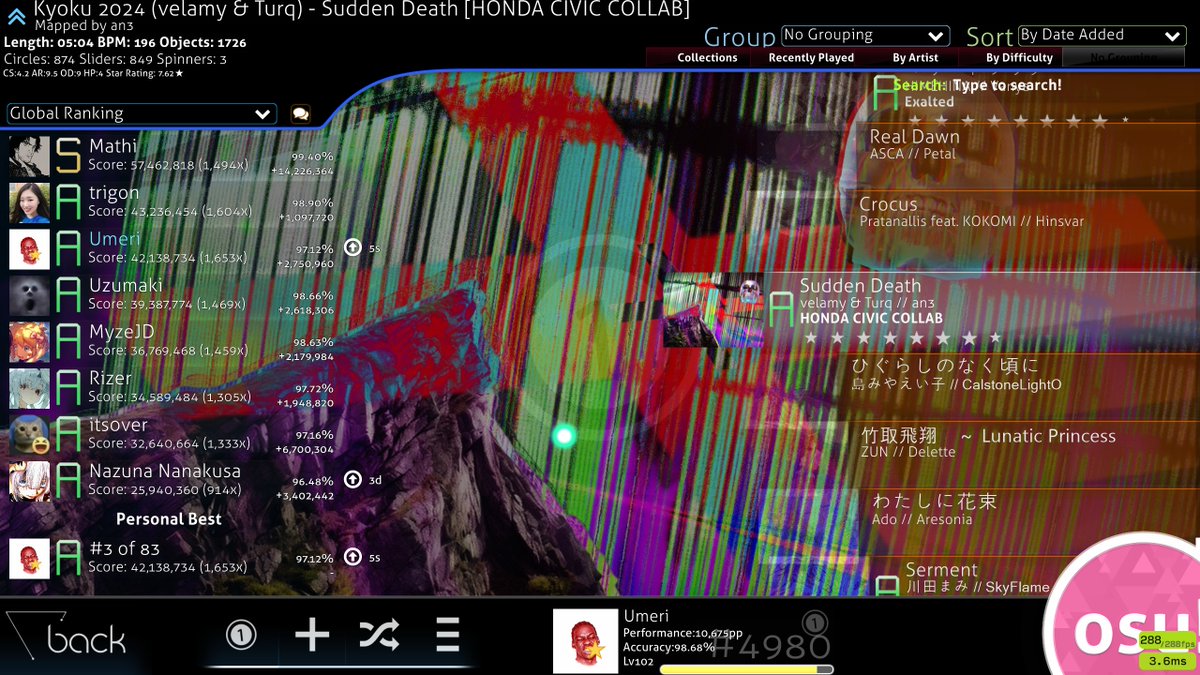
Task: Switch to the Recently Played tab
Action: [811, 58]
